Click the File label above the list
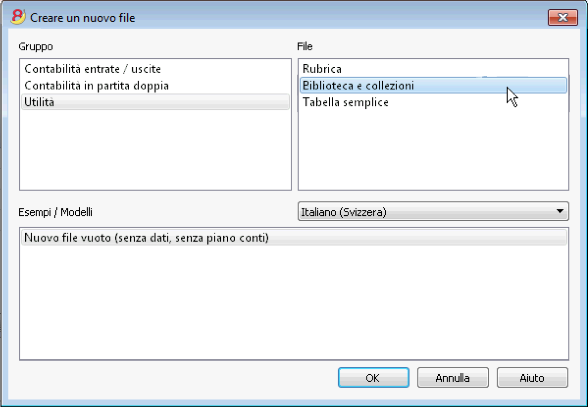The image size is (588, 407). [x=304, y=47]
